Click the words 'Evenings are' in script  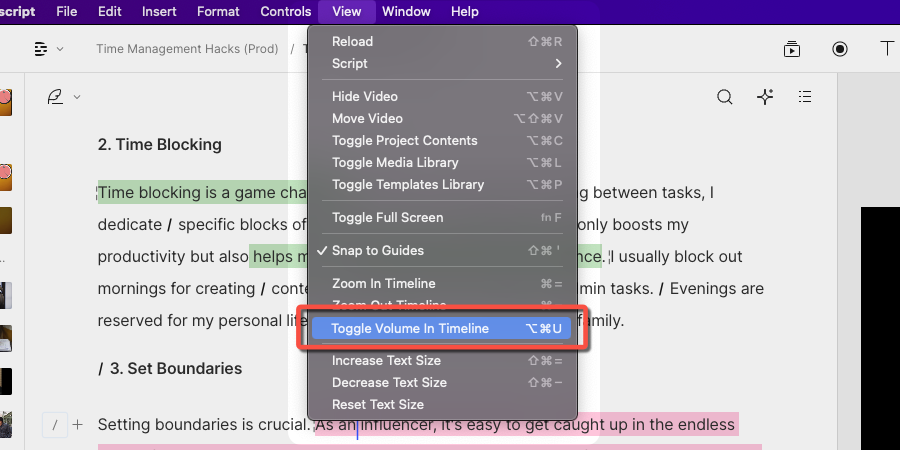[x=716, y=288]
